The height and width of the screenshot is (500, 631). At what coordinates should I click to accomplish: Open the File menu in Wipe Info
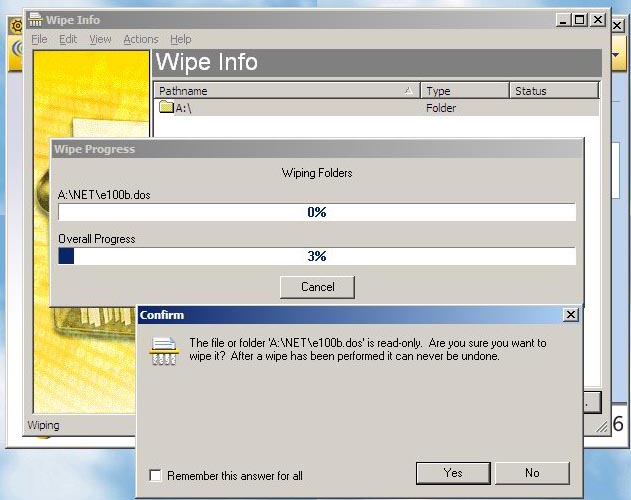tap(39, 39)
